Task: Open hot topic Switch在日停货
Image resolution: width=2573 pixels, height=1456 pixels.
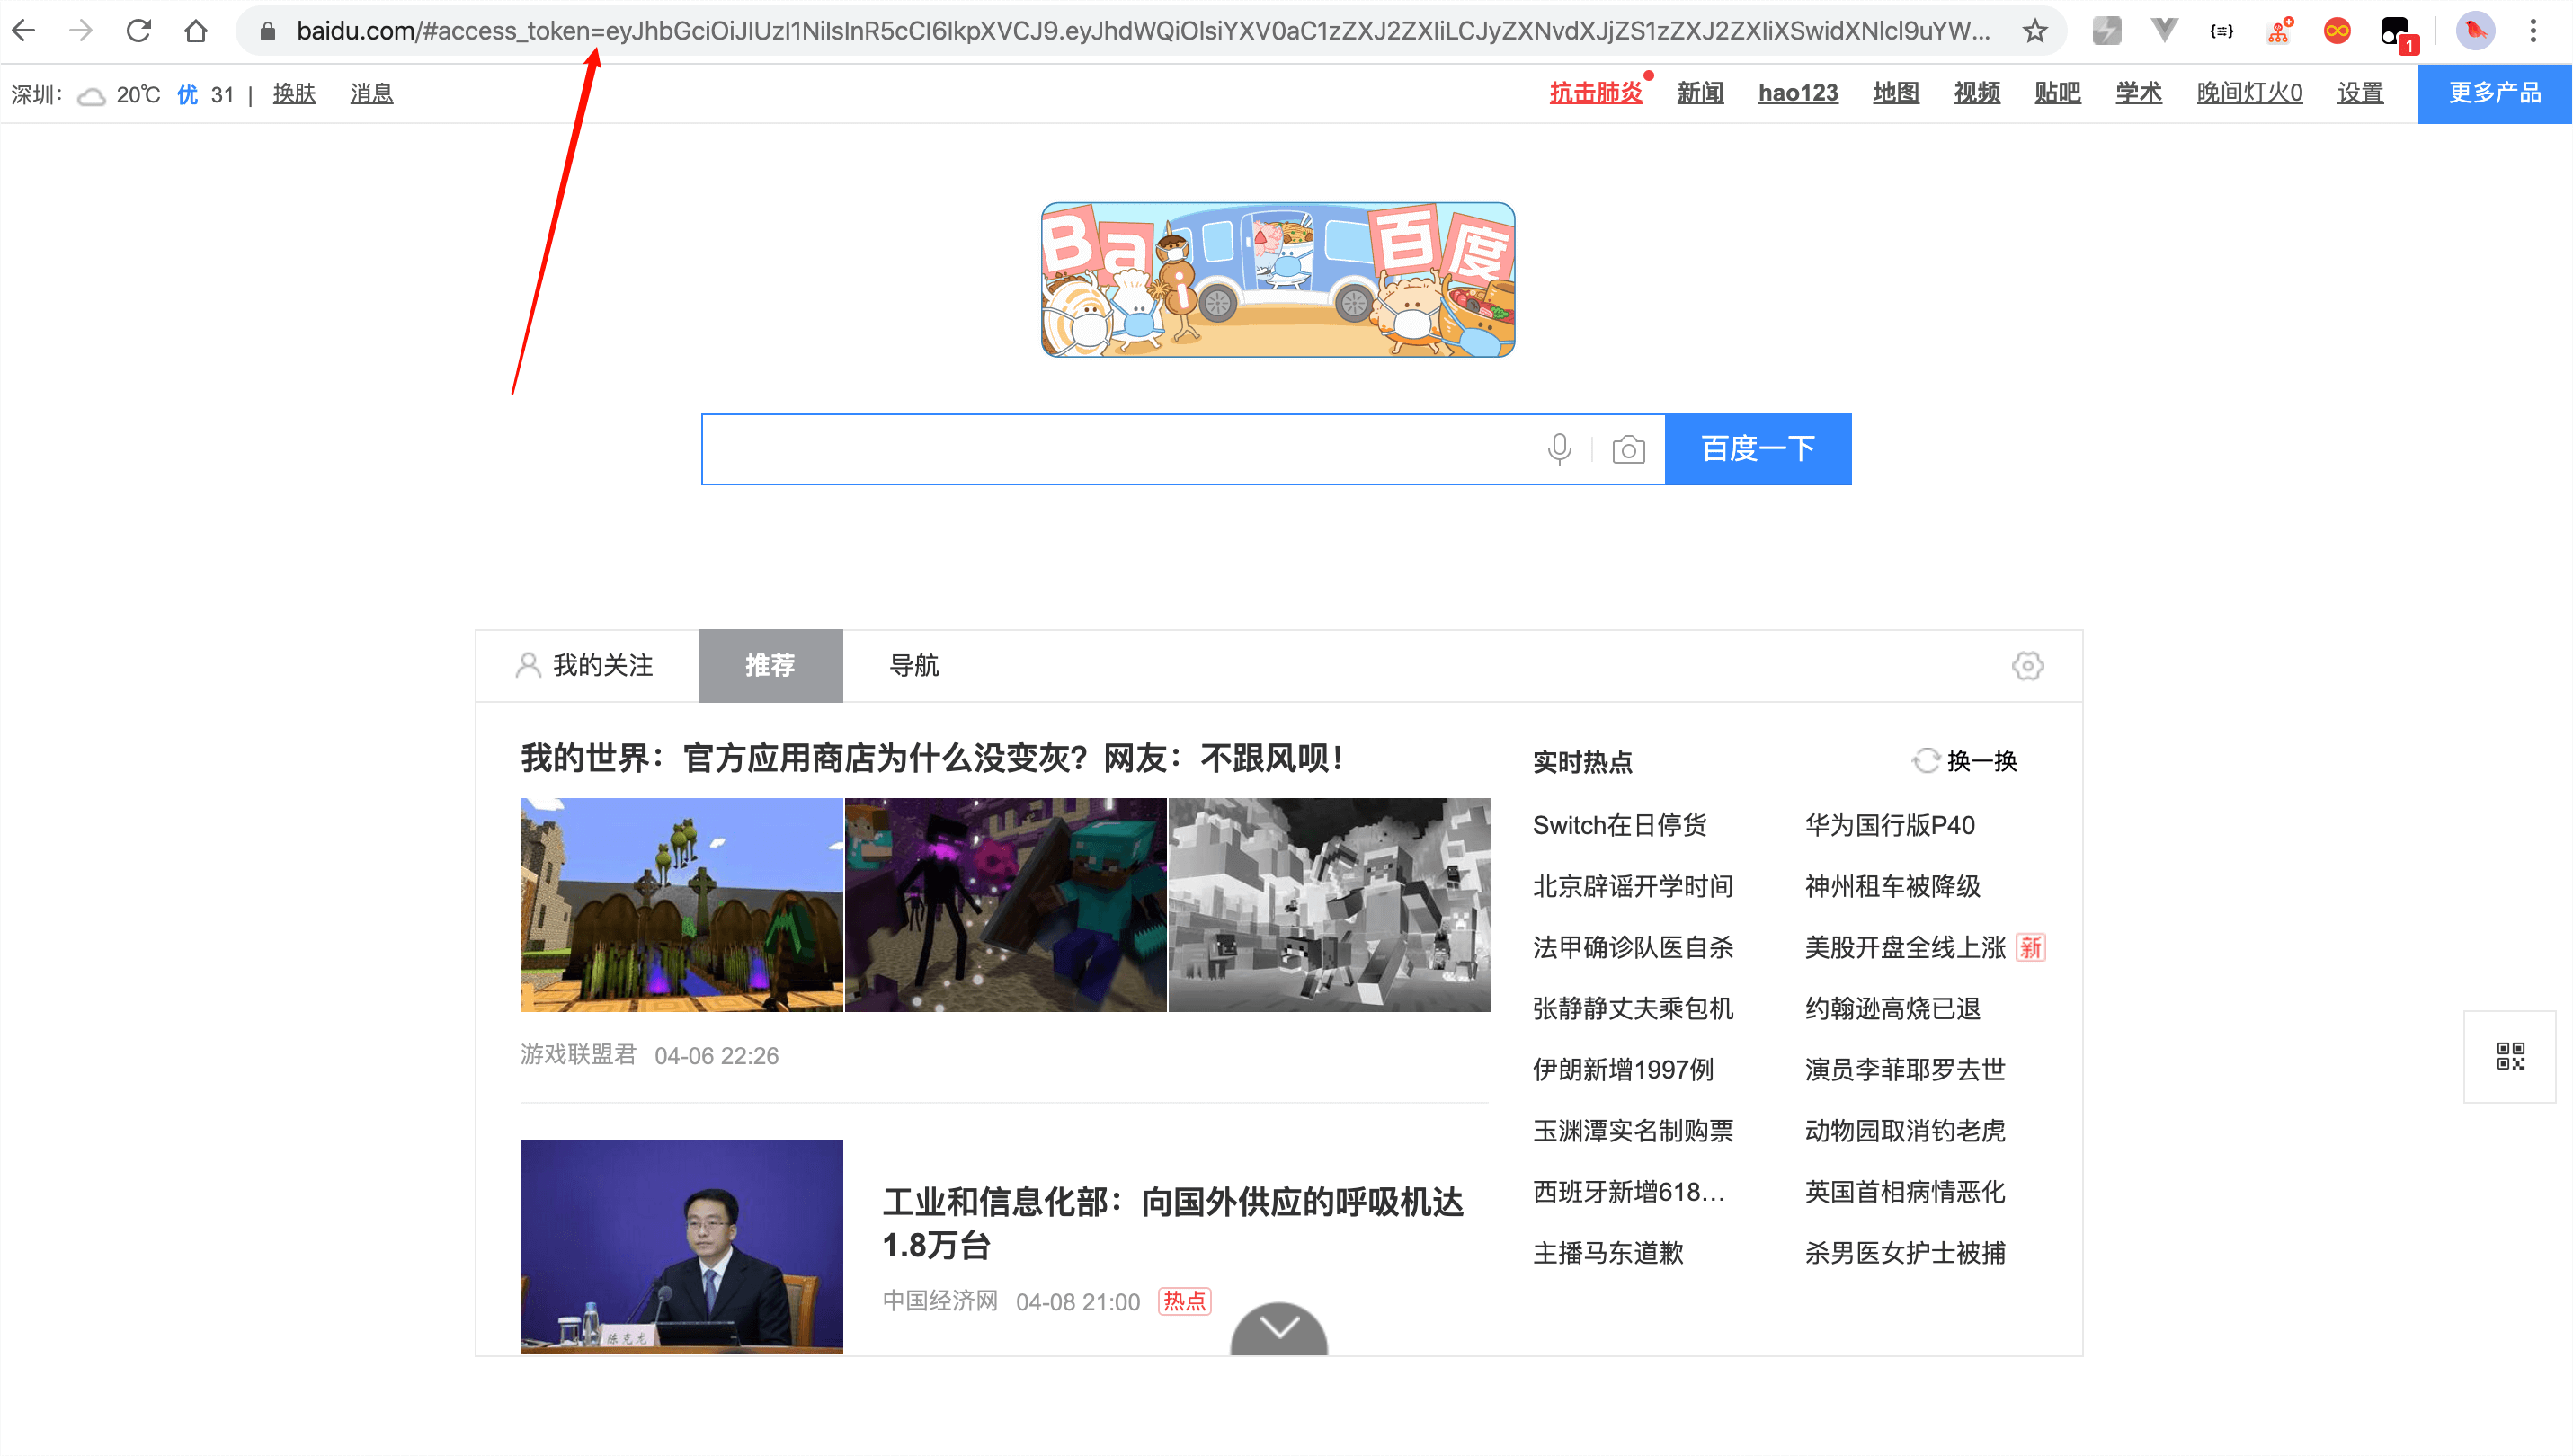Action: [1619, 825]
